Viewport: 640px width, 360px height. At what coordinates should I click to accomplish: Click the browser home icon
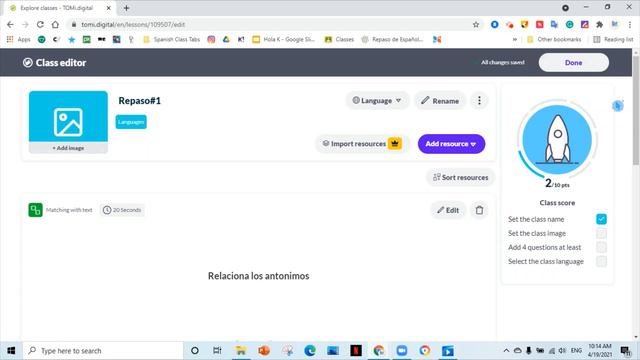pos(55,24)
